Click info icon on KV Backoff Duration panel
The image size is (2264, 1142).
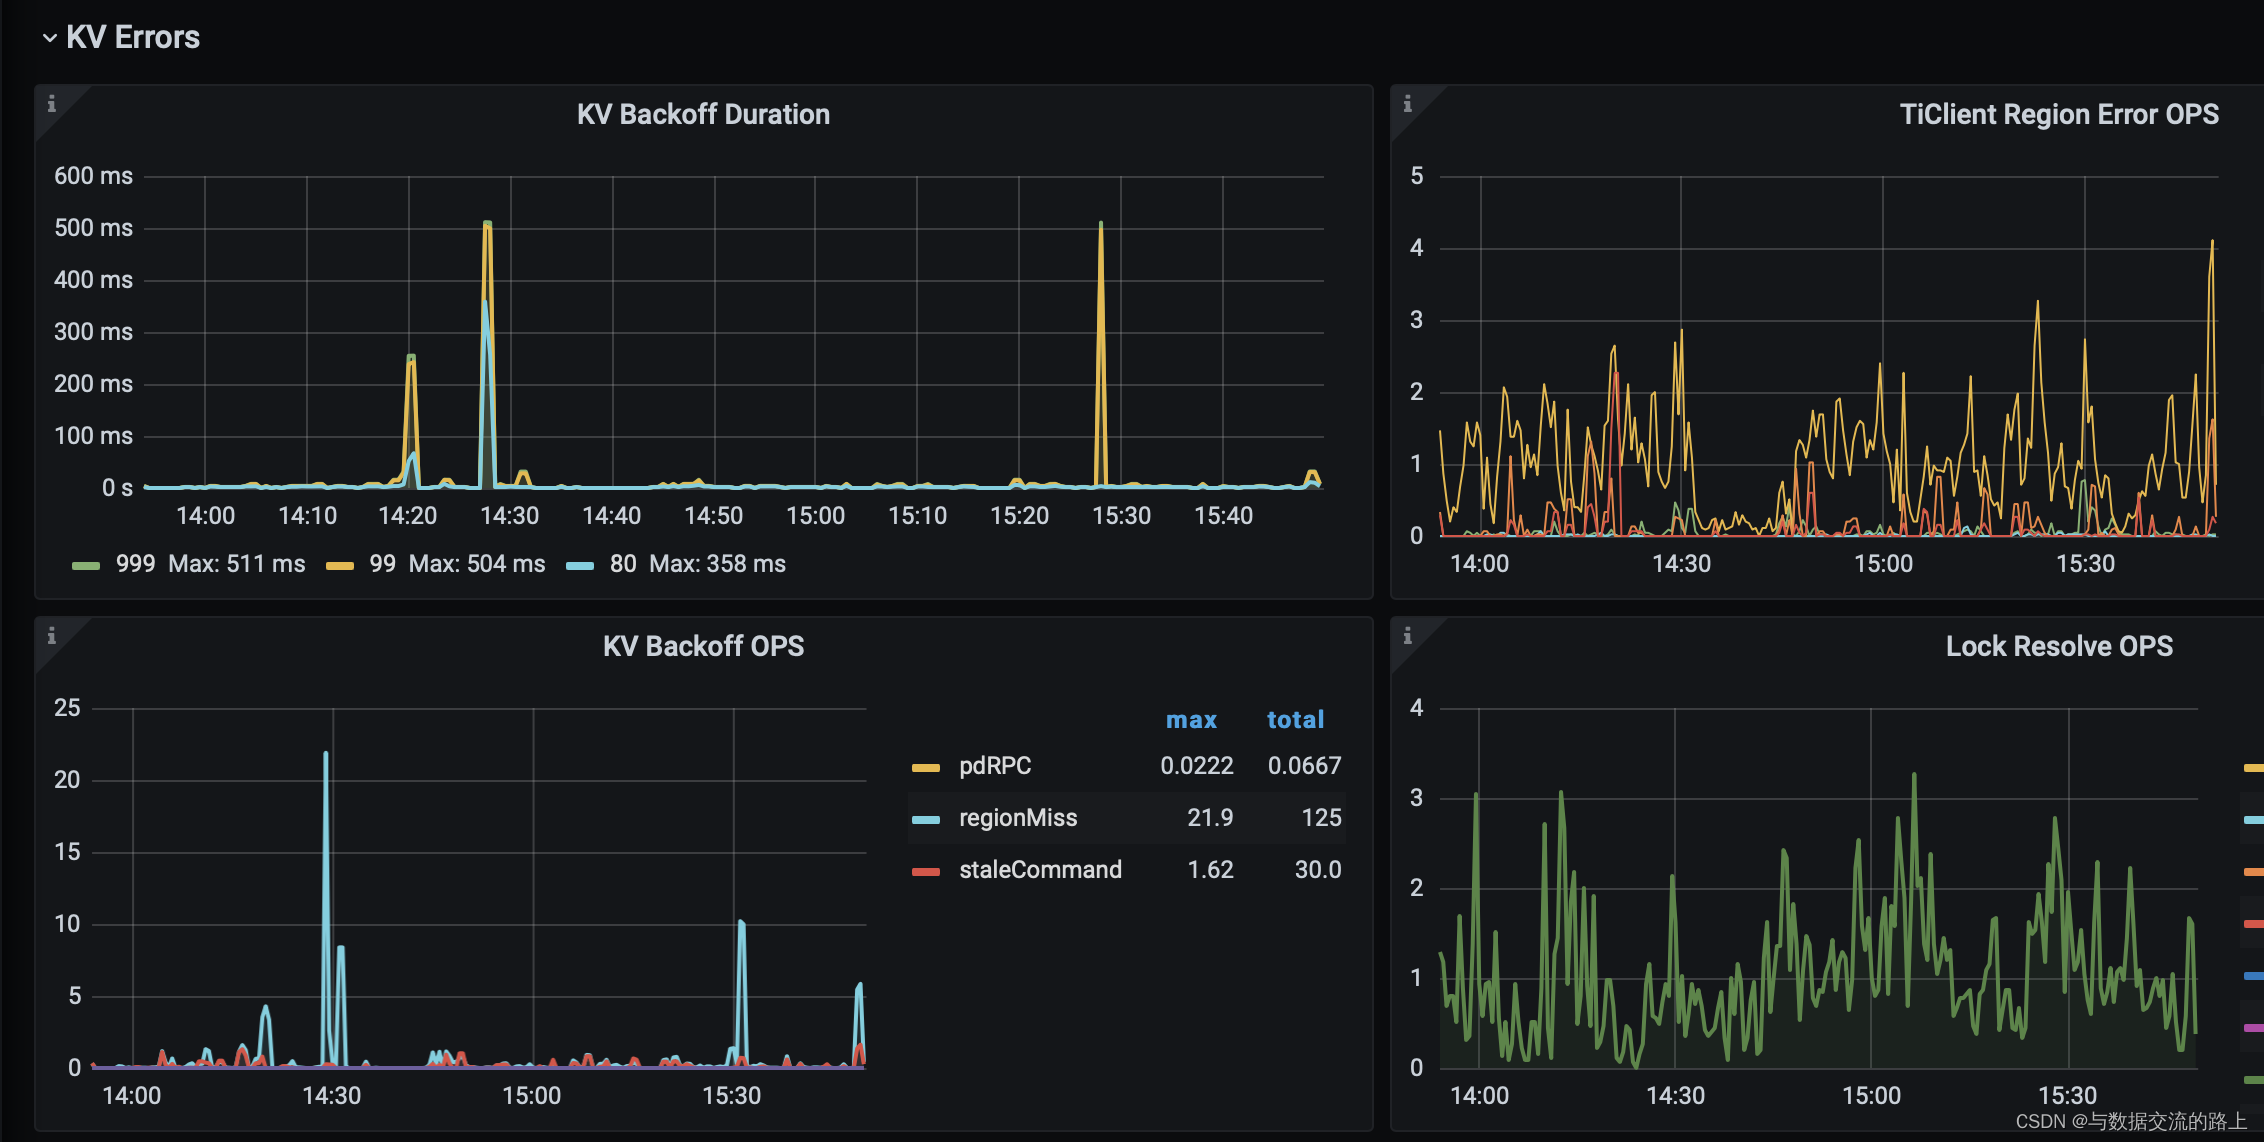pos(52,103)
